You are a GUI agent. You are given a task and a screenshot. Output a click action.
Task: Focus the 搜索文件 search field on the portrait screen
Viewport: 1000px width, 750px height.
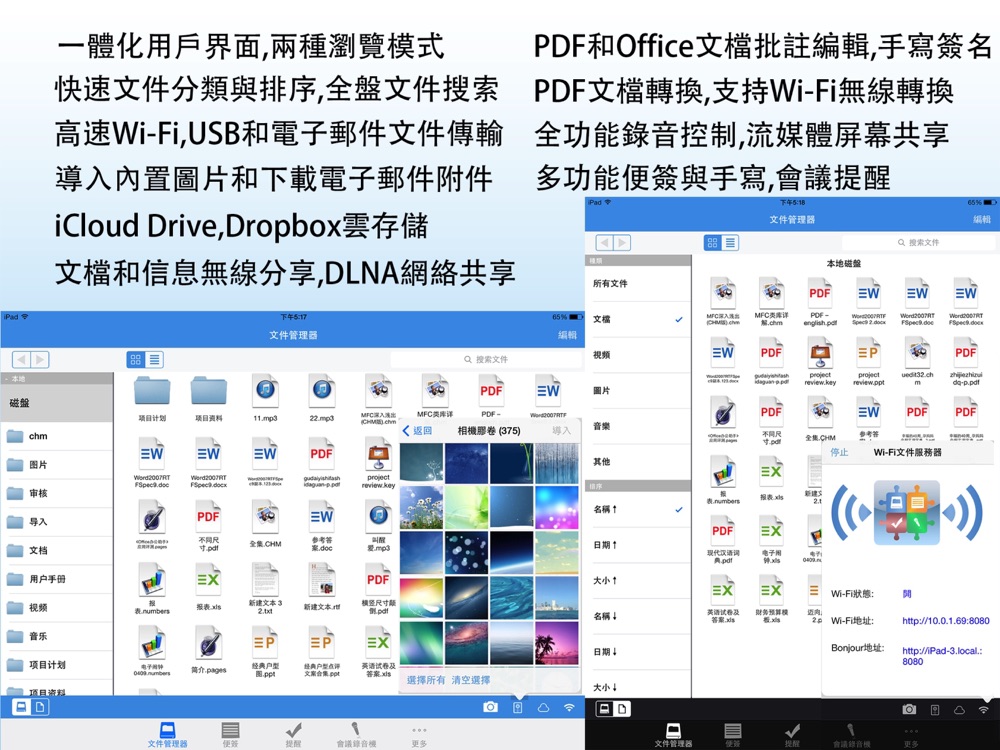coord(918,242)
